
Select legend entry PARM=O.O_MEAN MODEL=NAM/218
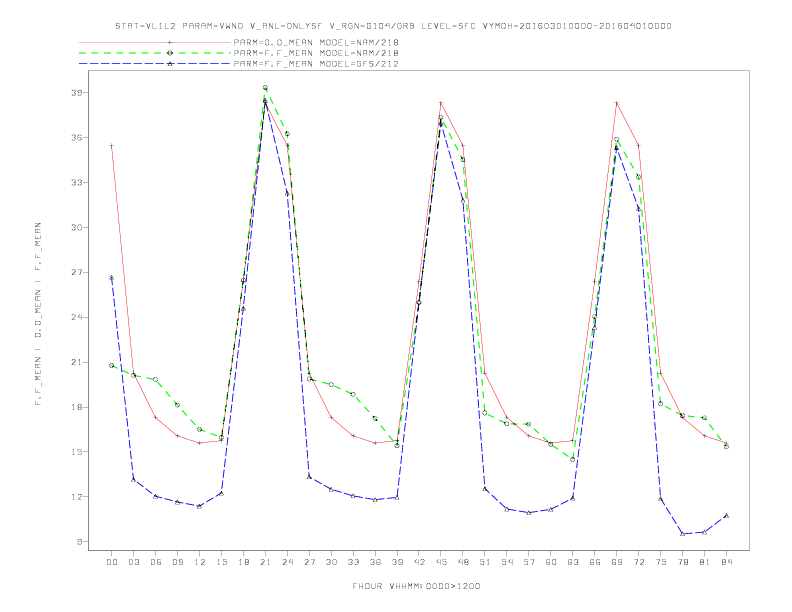[x=316, y=42]
